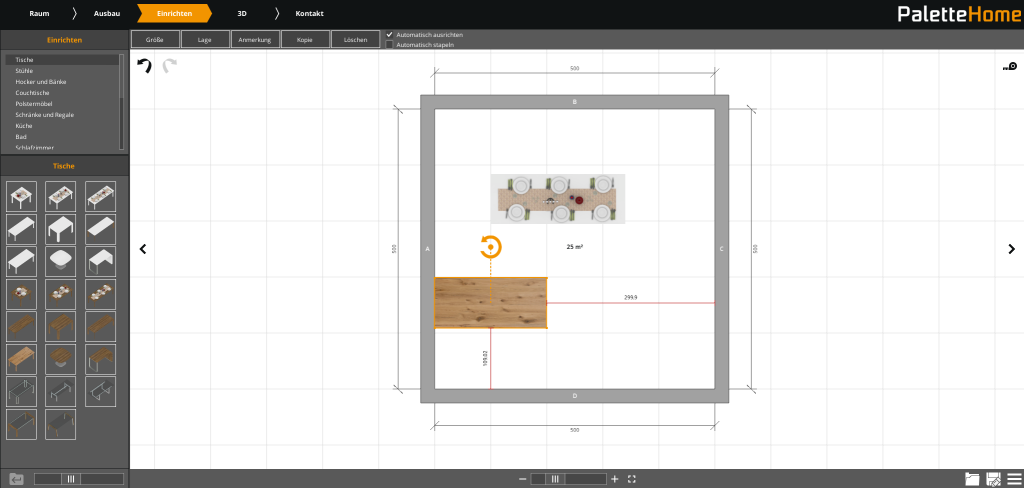Click the orange rotate handle above wooden table
The width and height of the screenshot is (1024, 488).
pos(490,247)
